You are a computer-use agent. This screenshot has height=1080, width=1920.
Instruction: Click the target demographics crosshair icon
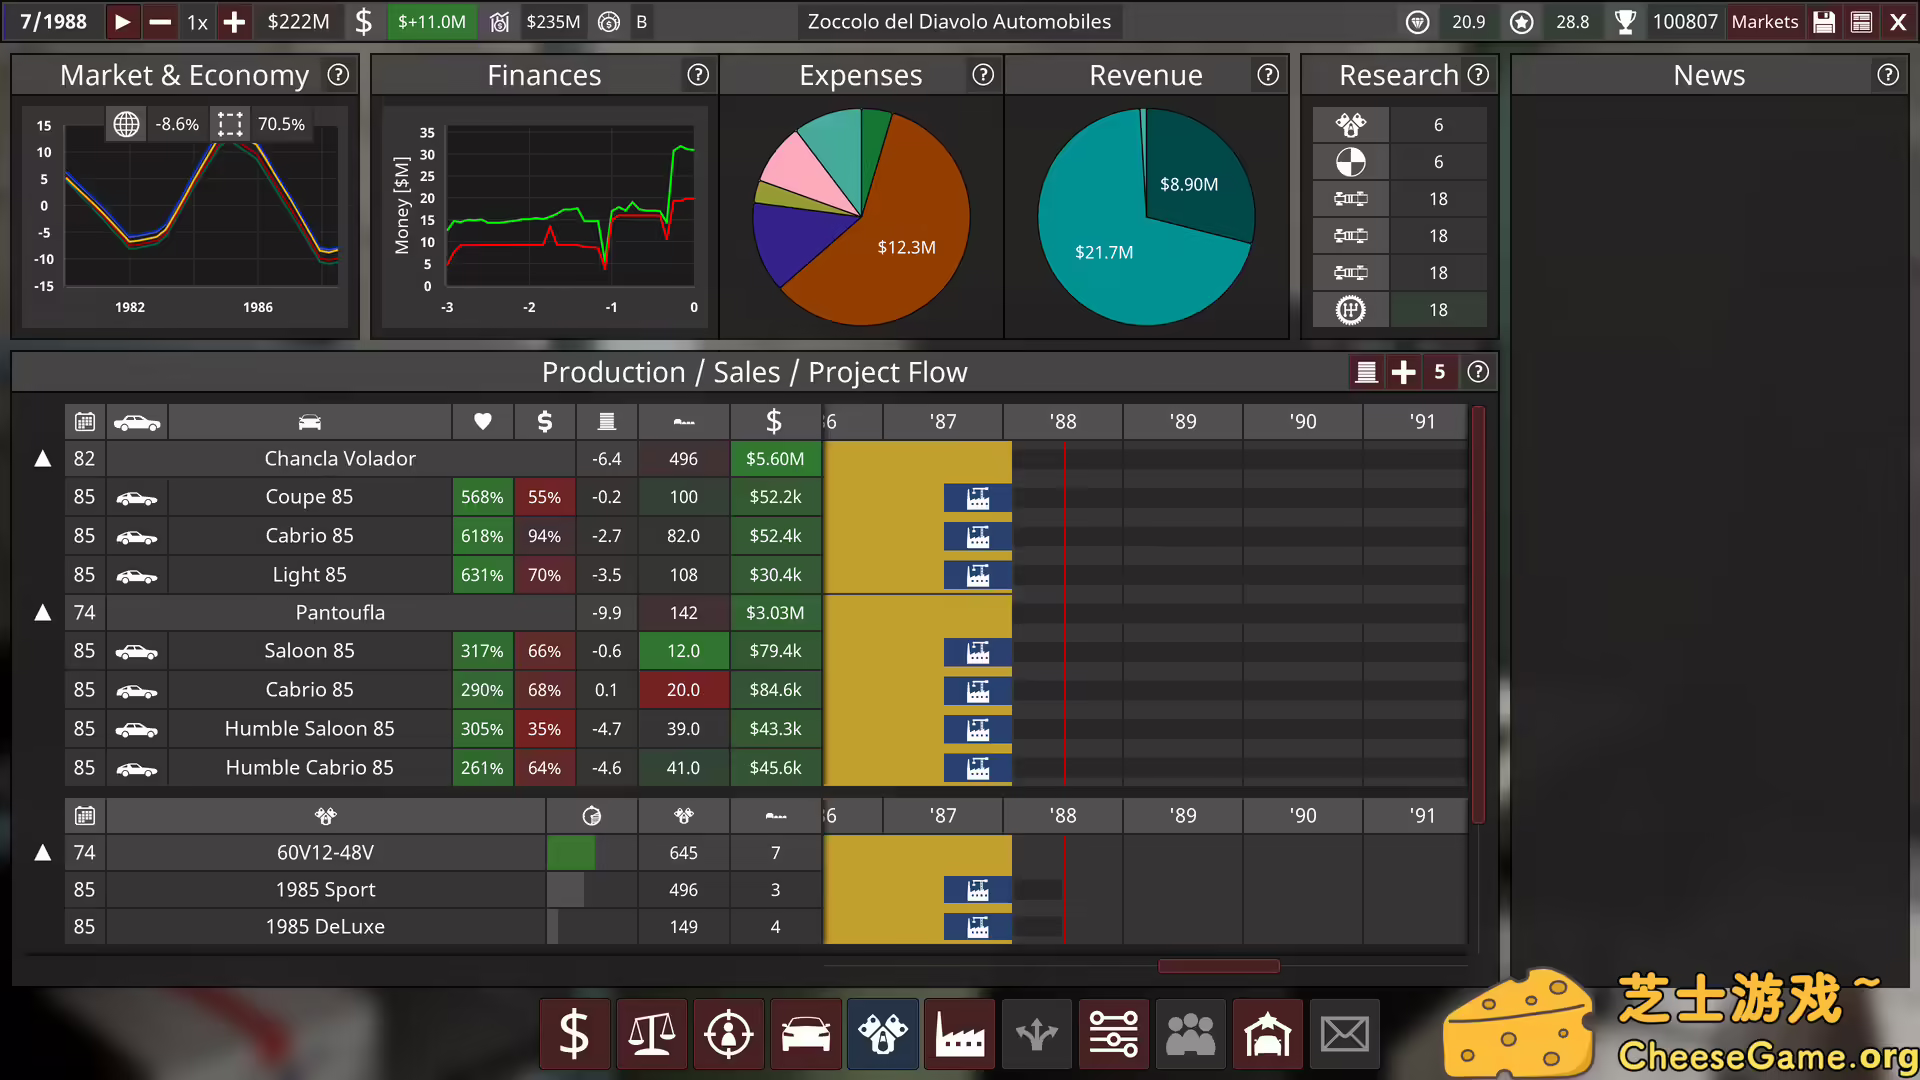pos(728,1034)
